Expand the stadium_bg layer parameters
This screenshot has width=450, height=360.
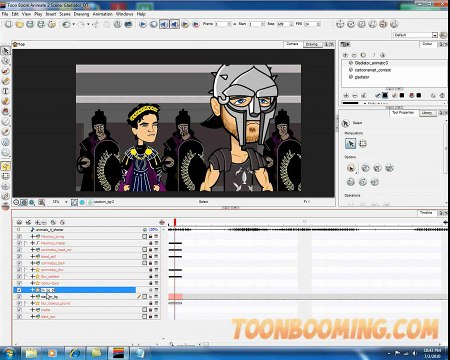33,297
